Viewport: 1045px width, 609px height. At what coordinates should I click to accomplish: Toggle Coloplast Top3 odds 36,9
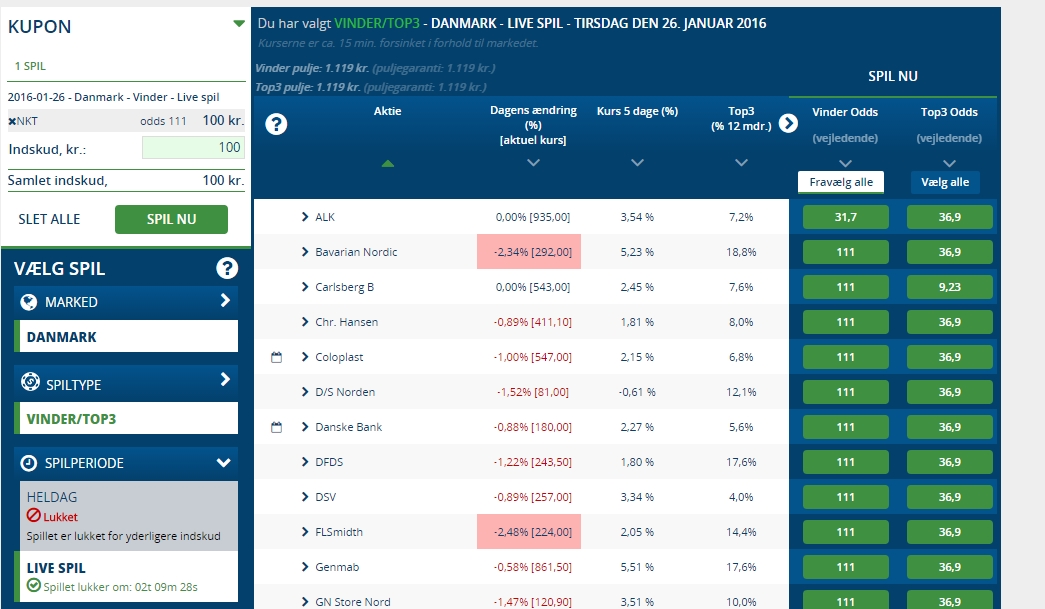tap(950, 357)
